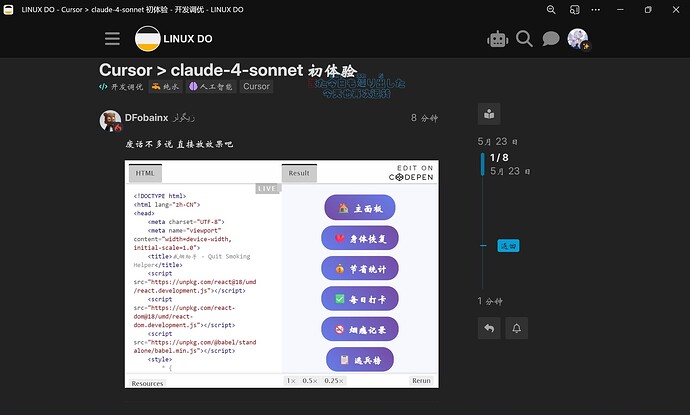The height and width of the screenshot is (415, 690).
Task: Click the top '5月 23日' timeline date
Action: [498, 142]
